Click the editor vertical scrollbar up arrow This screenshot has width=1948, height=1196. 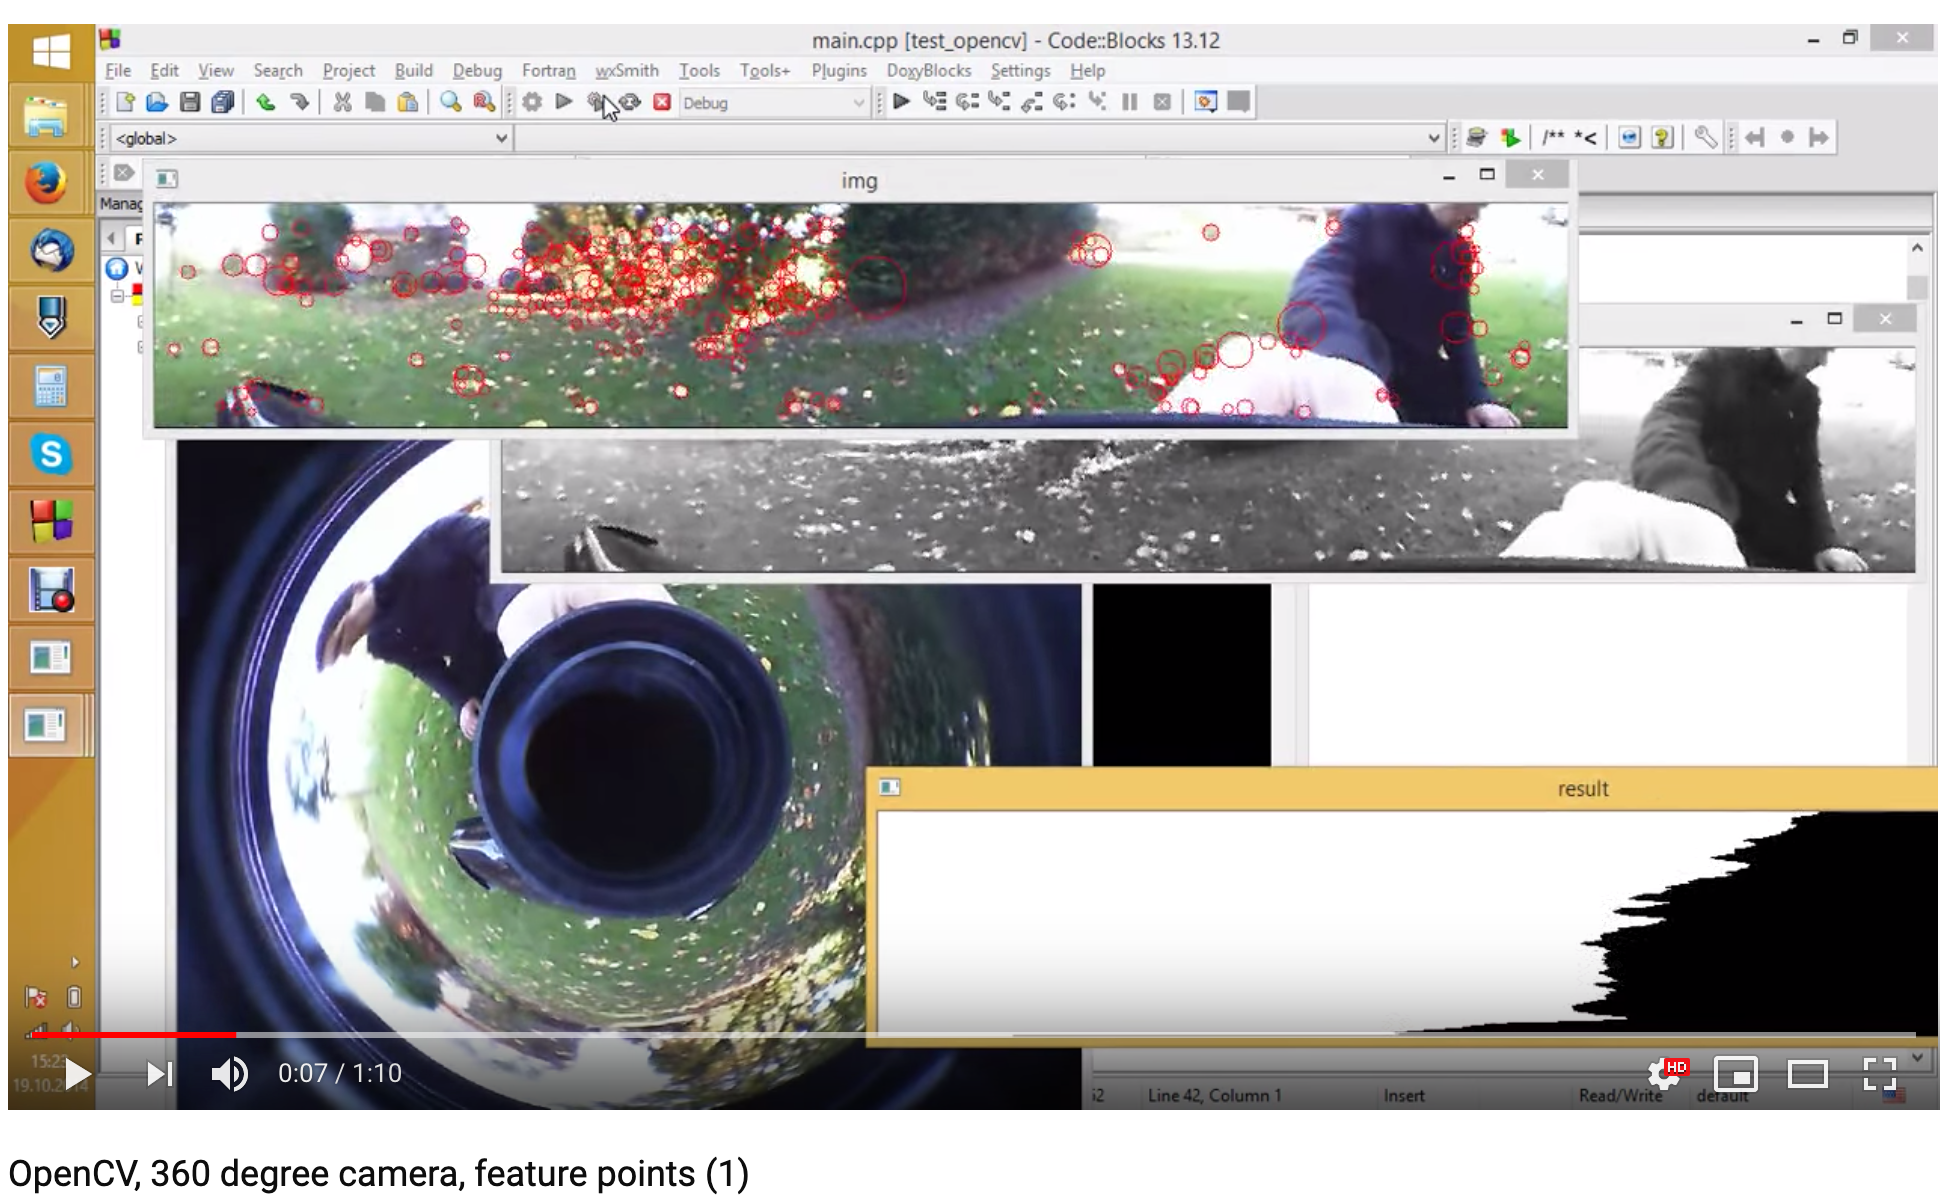1917,247
